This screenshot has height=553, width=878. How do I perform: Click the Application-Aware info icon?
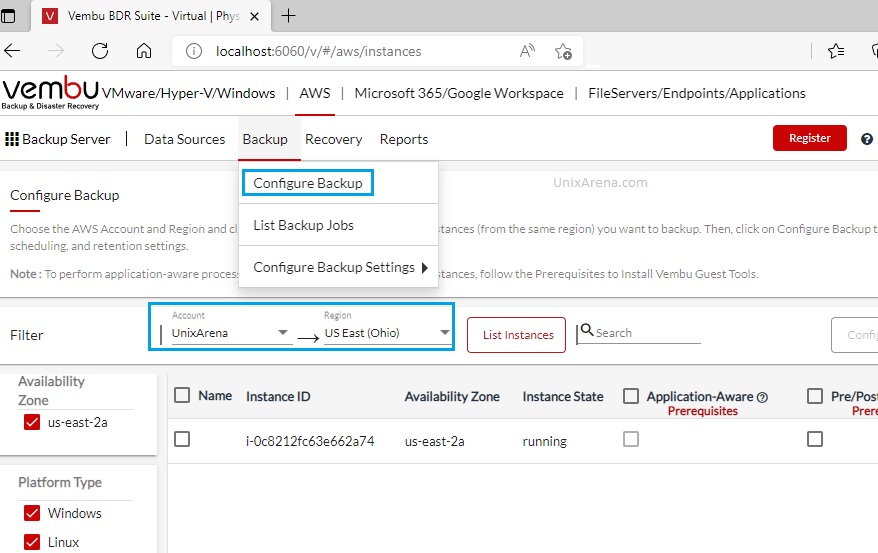[x=762, y=397]
